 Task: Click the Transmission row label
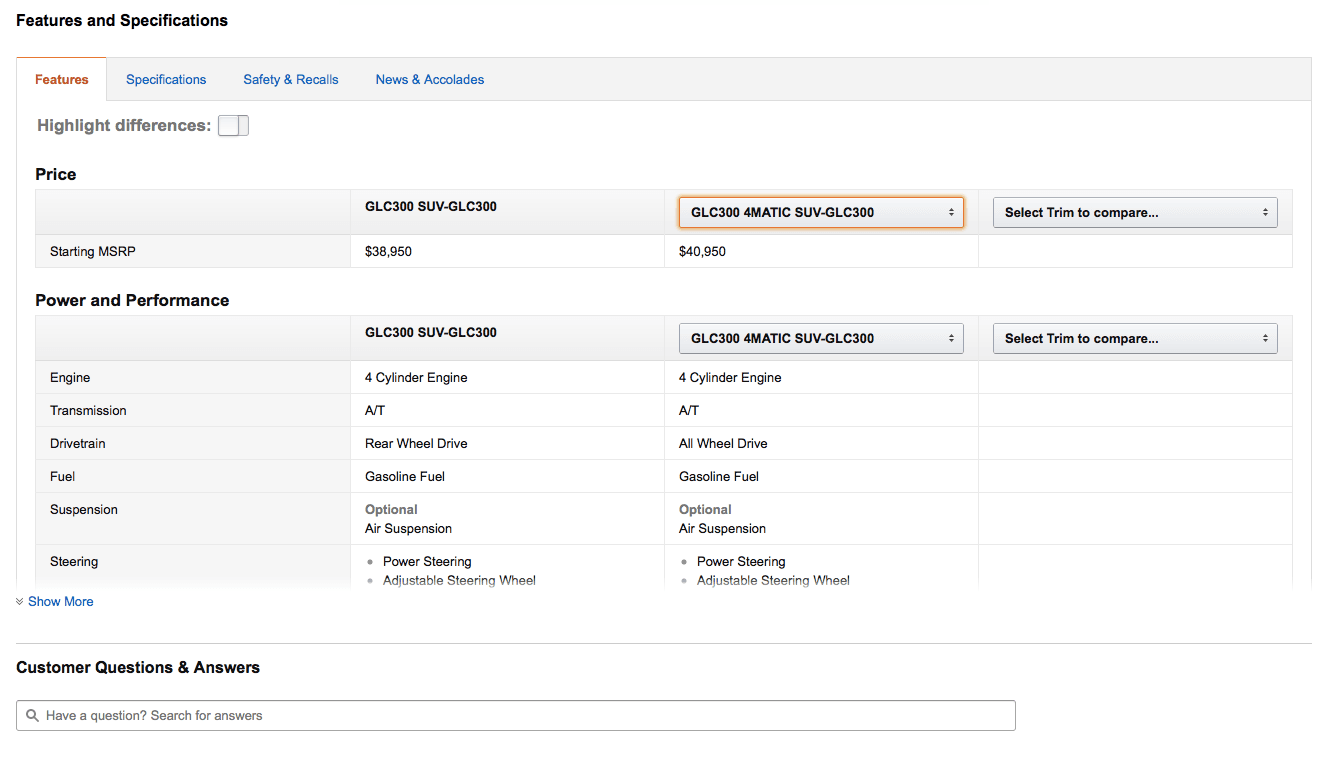pos(88,411)
